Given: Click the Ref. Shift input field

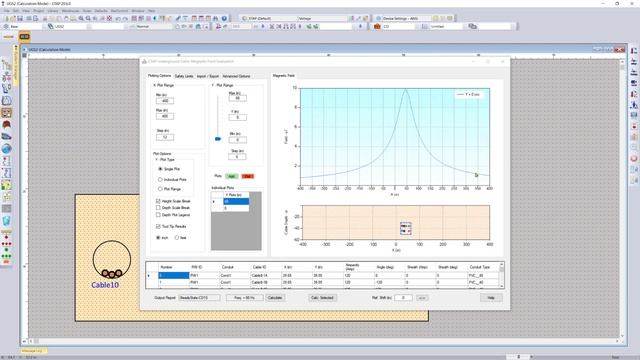Looking at the screenshot, I should click(x=403, y=298).
